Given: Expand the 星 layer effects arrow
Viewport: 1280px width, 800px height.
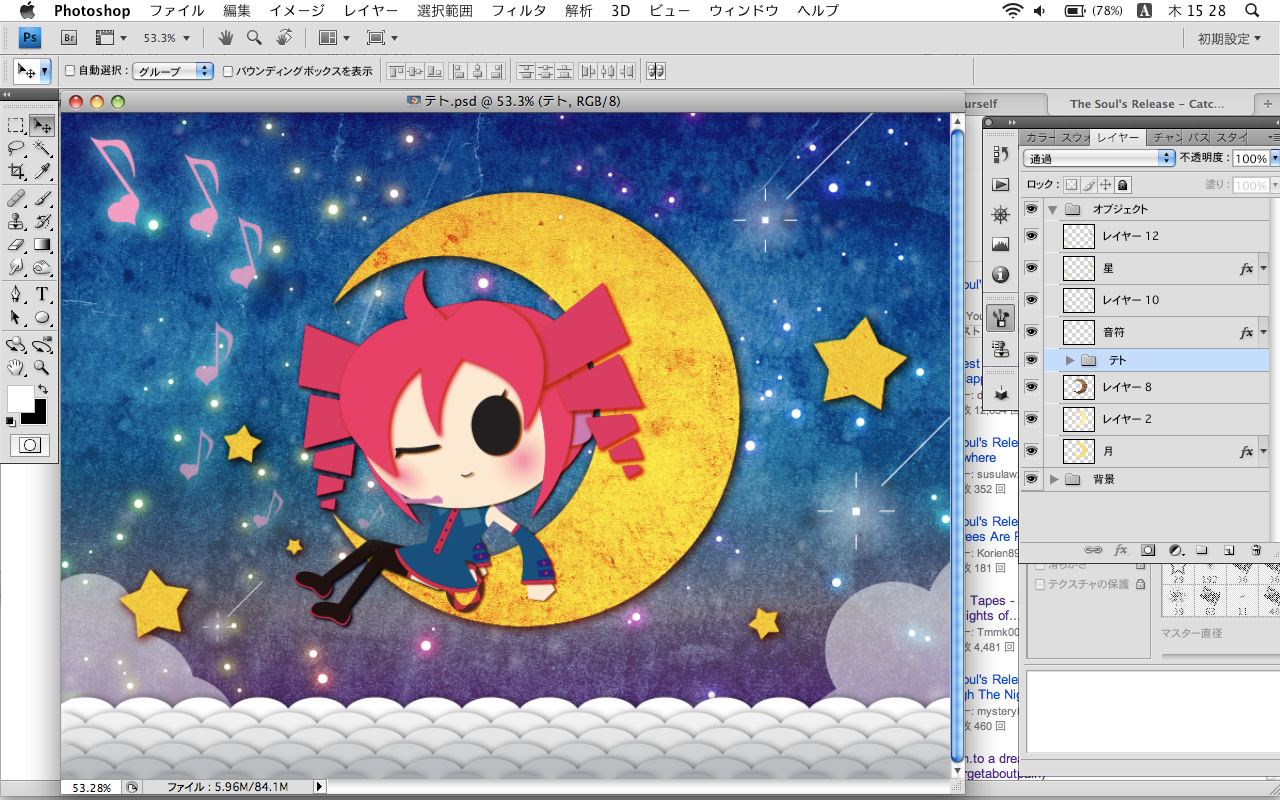Looking at the screenshot, I should (1264, 268).
